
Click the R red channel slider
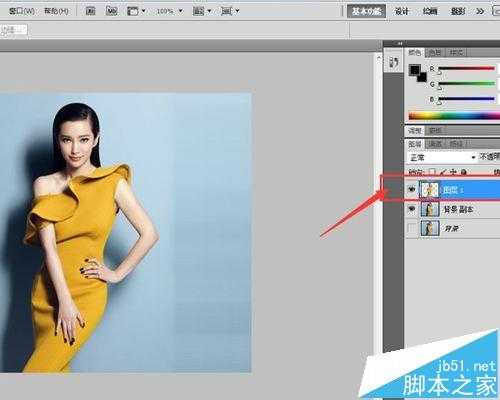click(466, 68)
